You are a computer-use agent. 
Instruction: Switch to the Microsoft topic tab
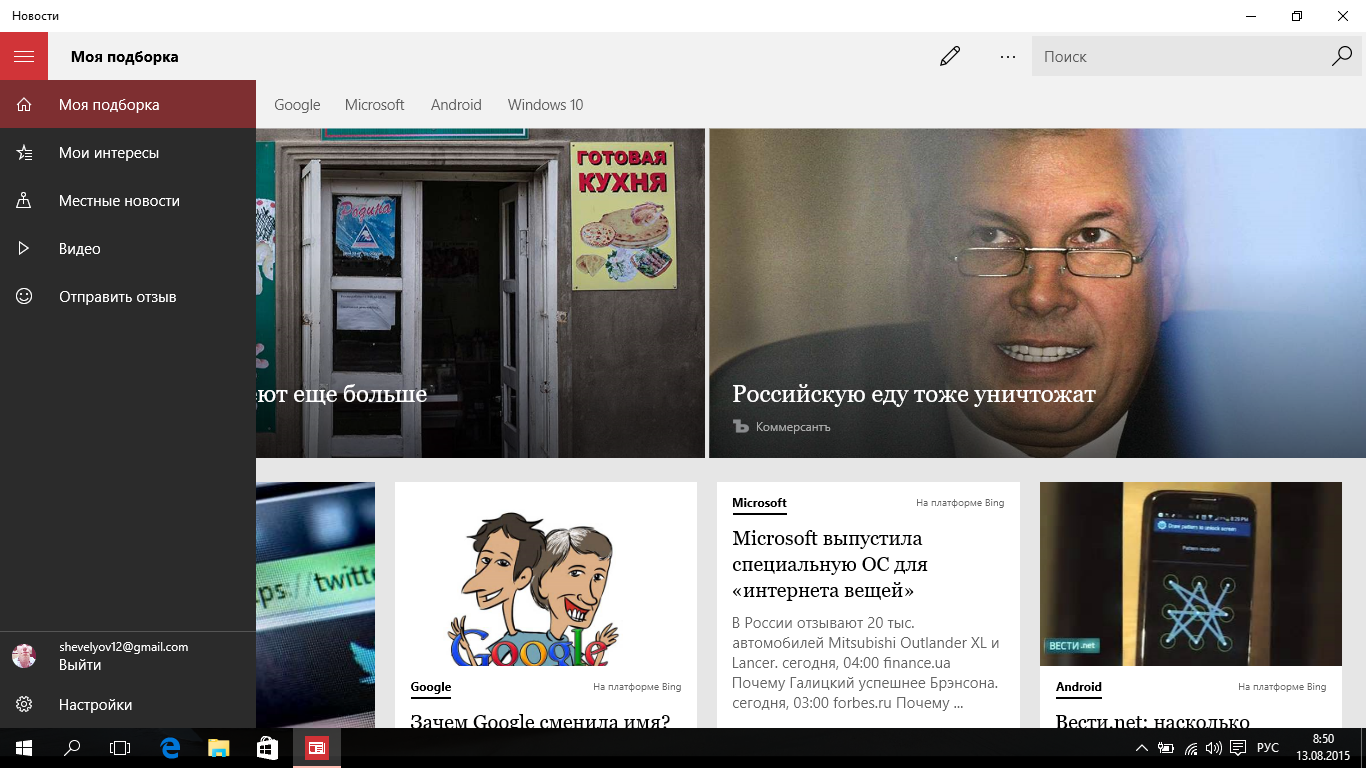[374, 105]
